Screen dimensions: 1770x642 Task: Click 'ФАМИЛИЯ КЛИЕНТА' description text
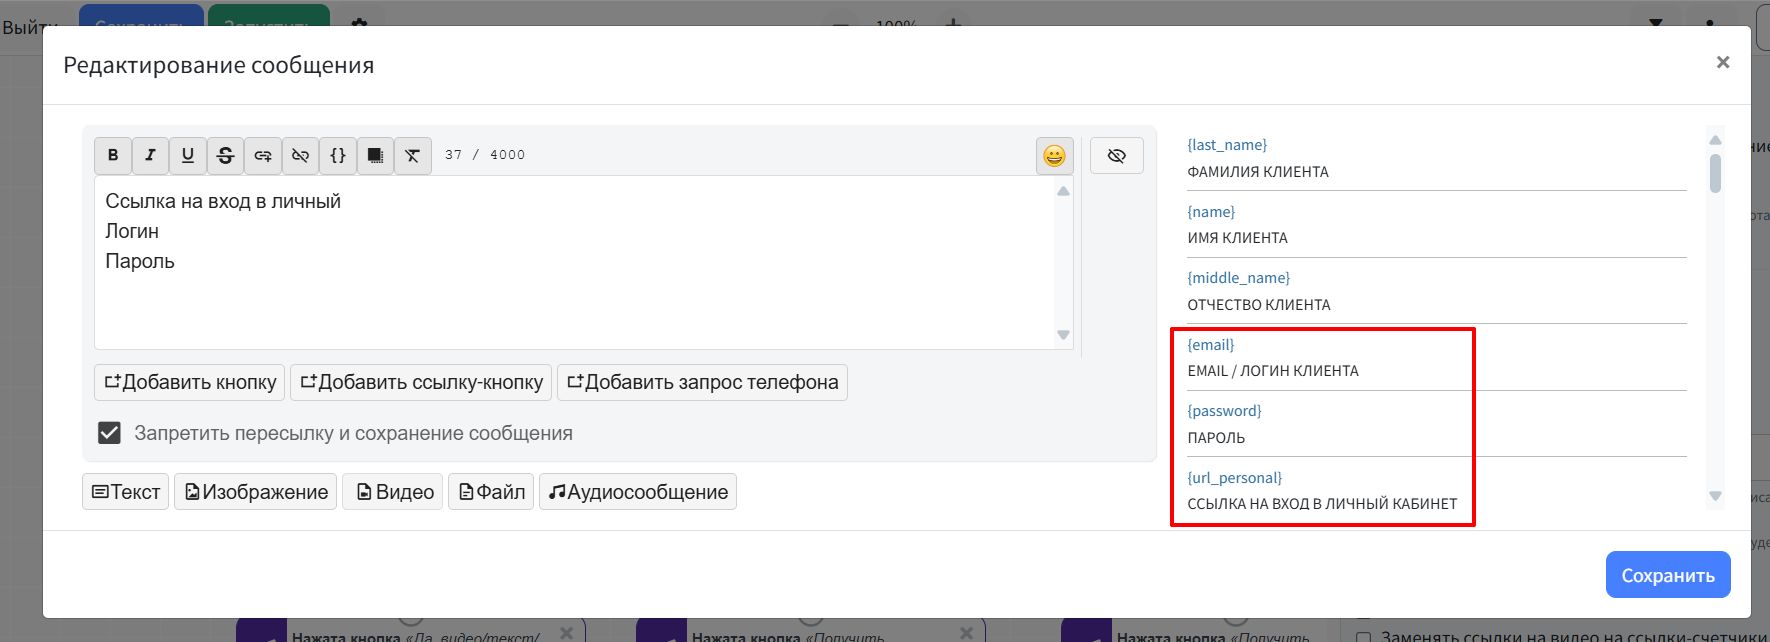1258,172
